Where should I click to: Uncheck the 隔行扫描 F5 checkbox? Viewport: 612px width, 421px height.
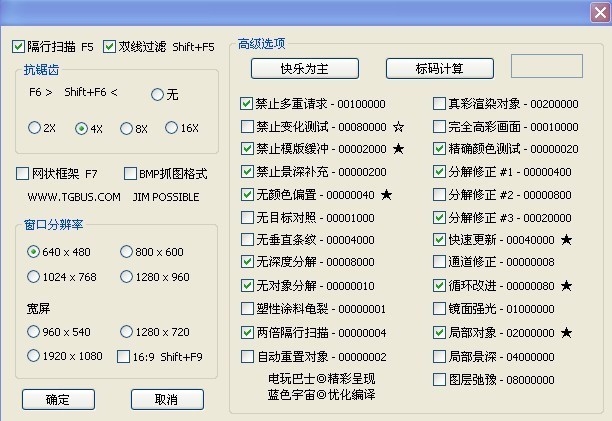pyautogui.click(x=18, y=46)
